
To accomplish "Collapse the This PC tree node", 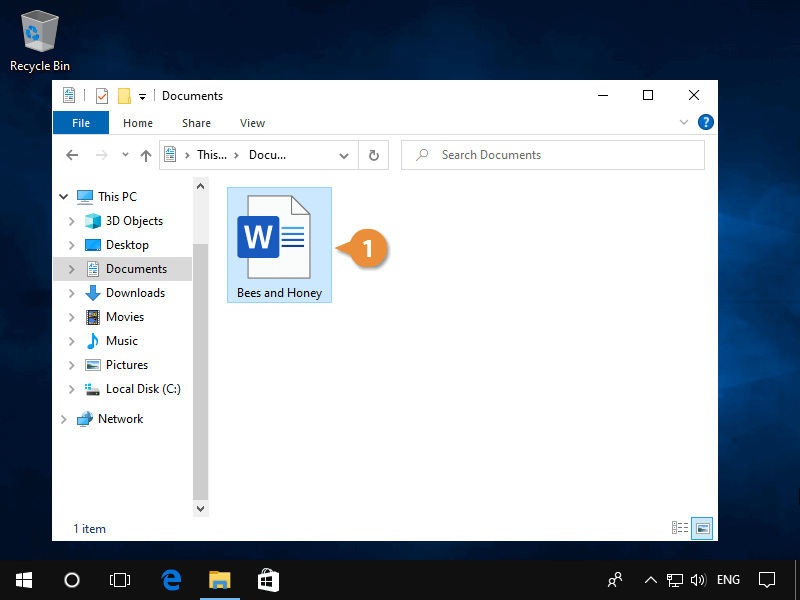I will pyautogui.click(x=65, y=197).
